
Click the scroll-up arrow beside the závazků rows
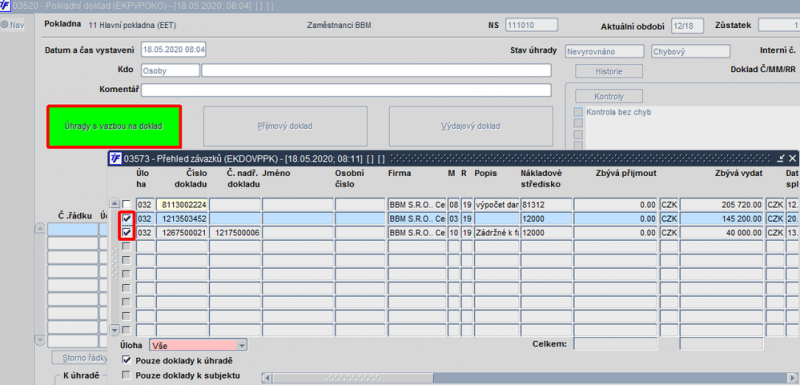pyautogui.click(x=115, y=204)
